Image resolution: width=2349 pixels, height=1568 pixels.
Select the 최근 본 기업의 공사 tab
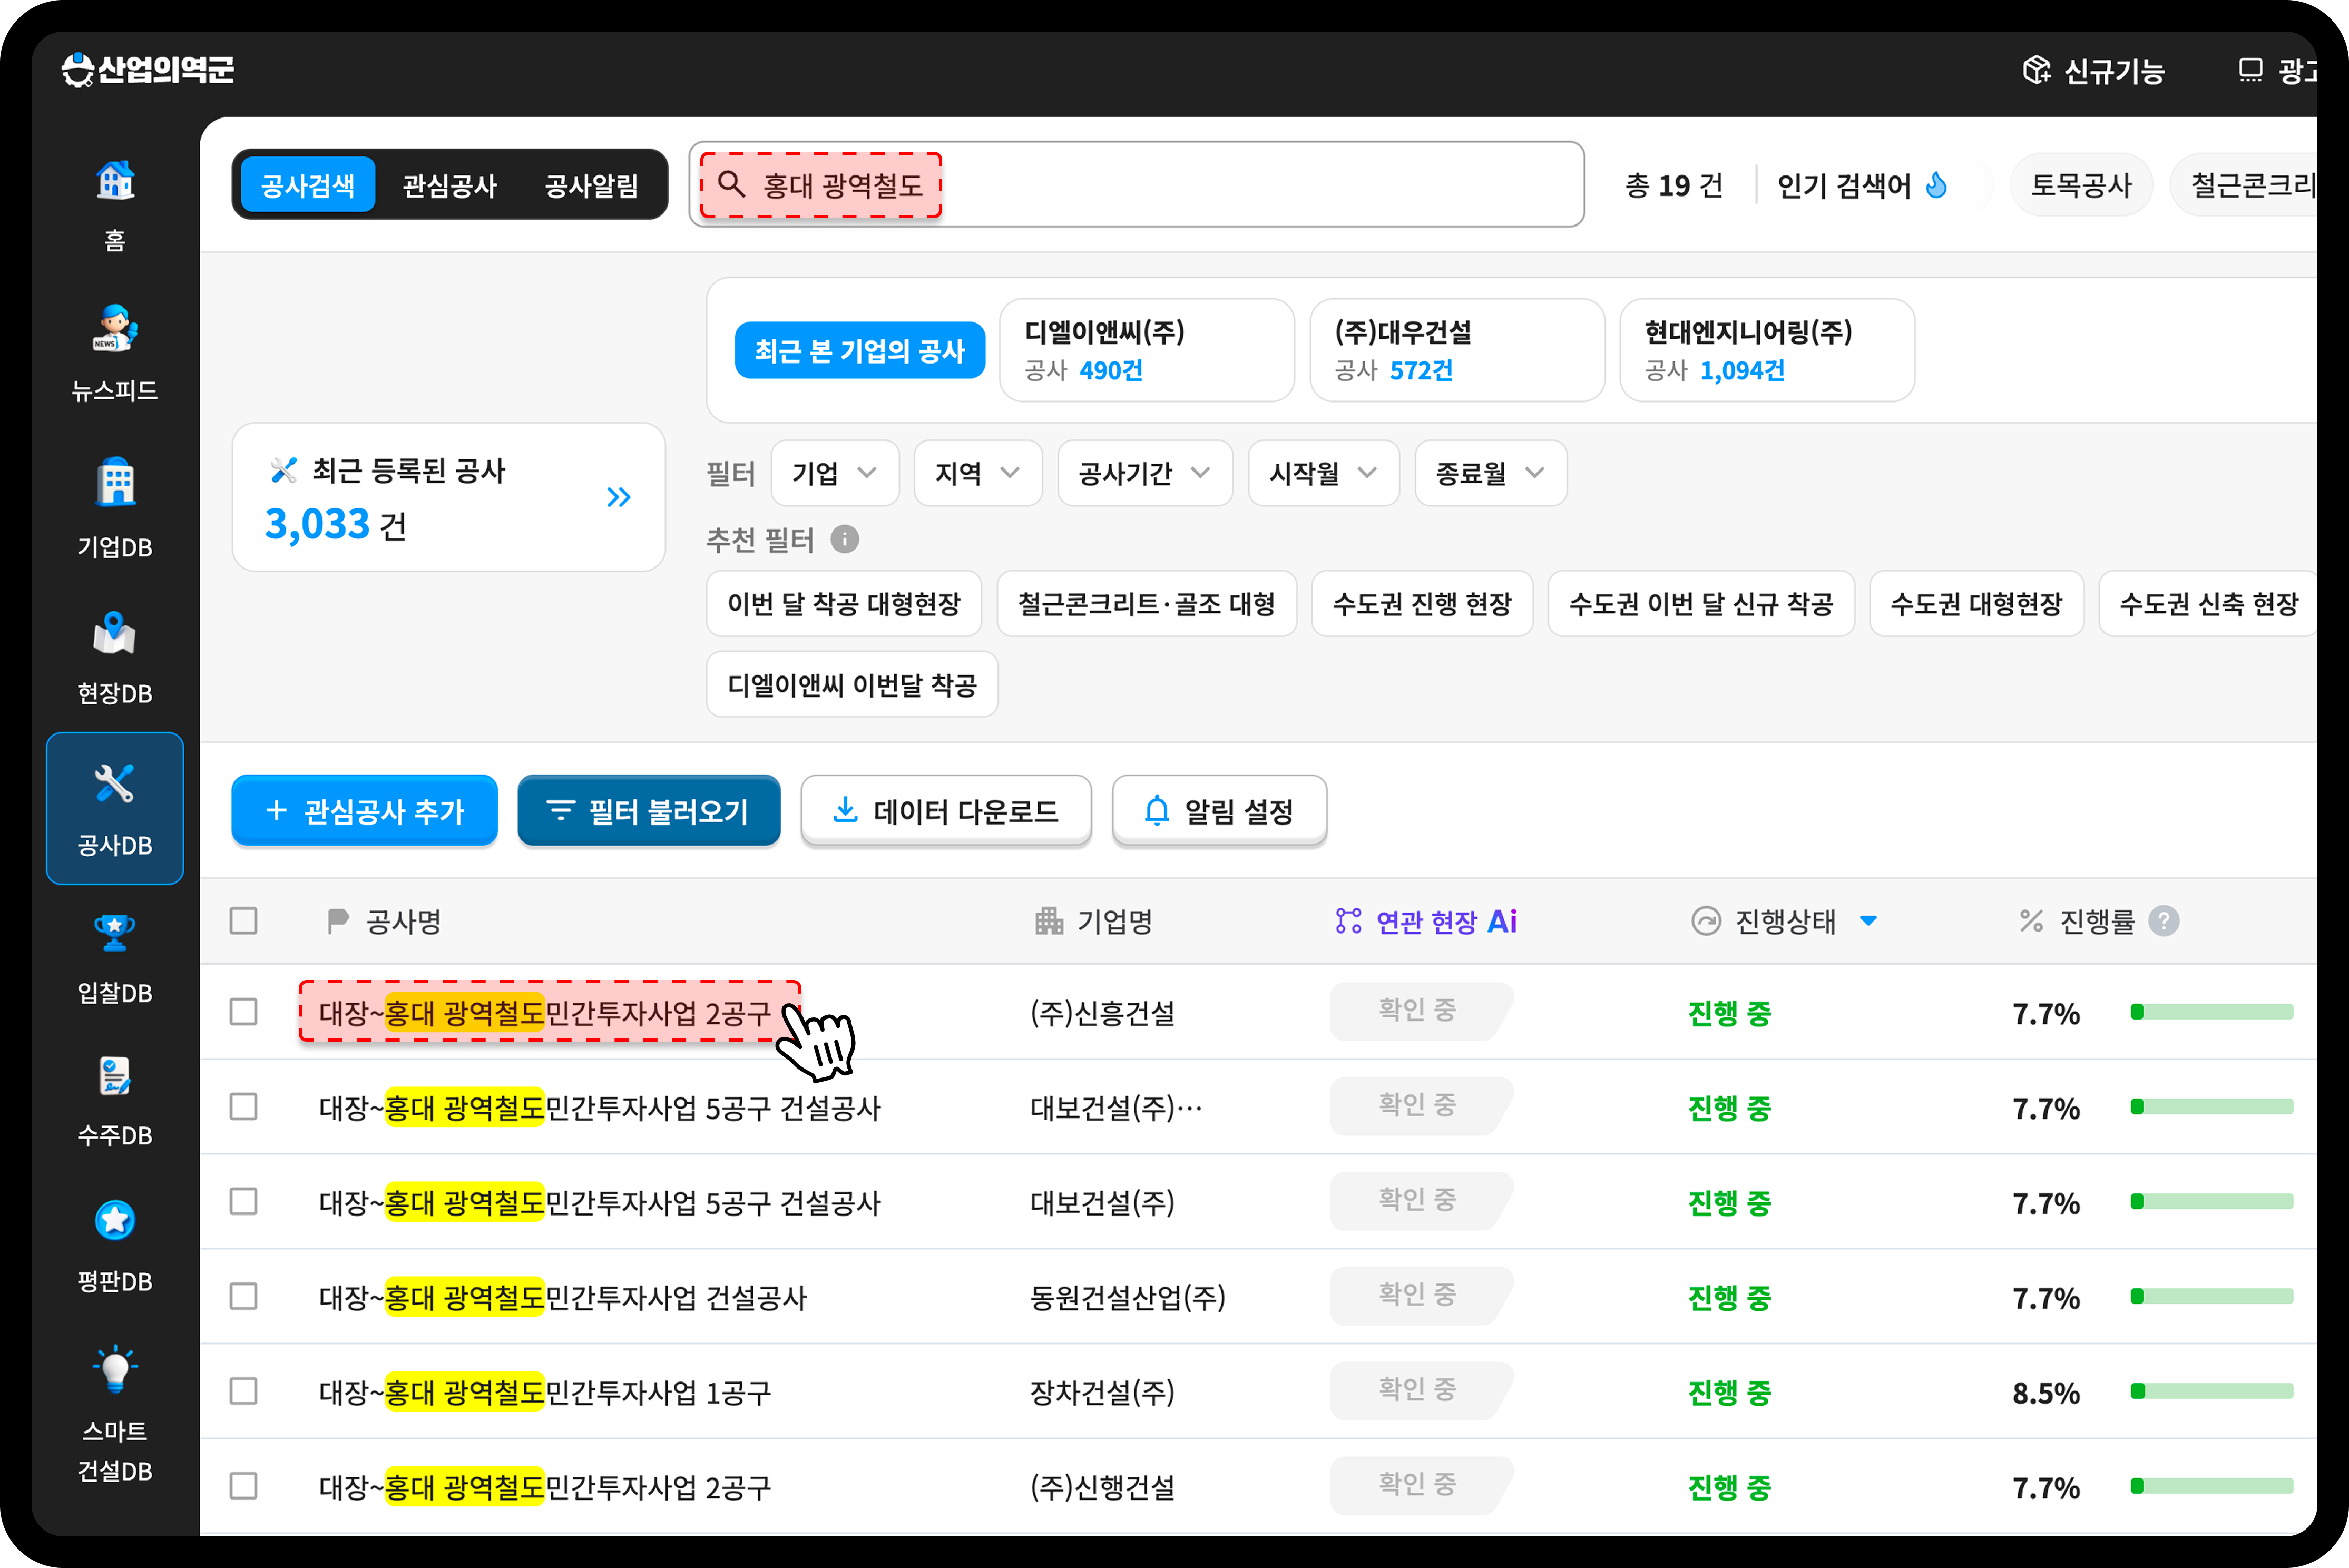(860, 351)
